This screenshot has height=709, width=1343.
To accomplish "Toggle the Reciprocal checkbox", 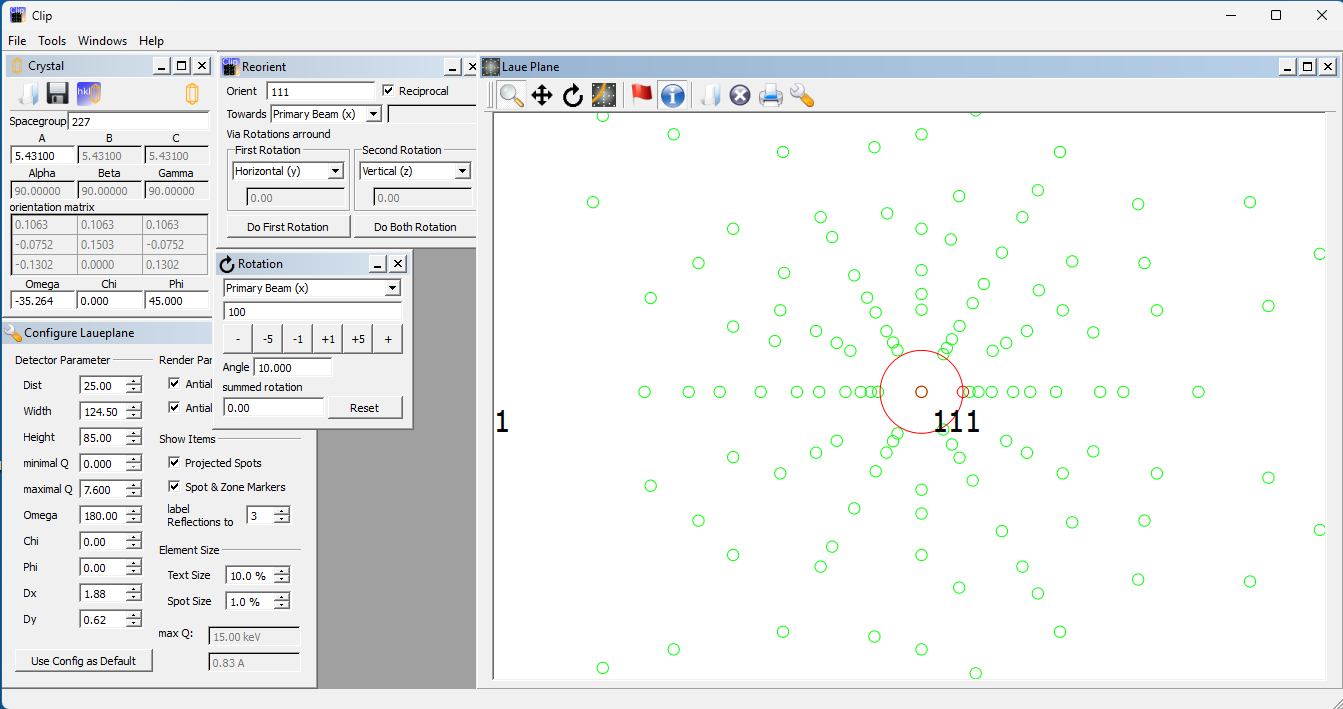I will pos(389,91).
